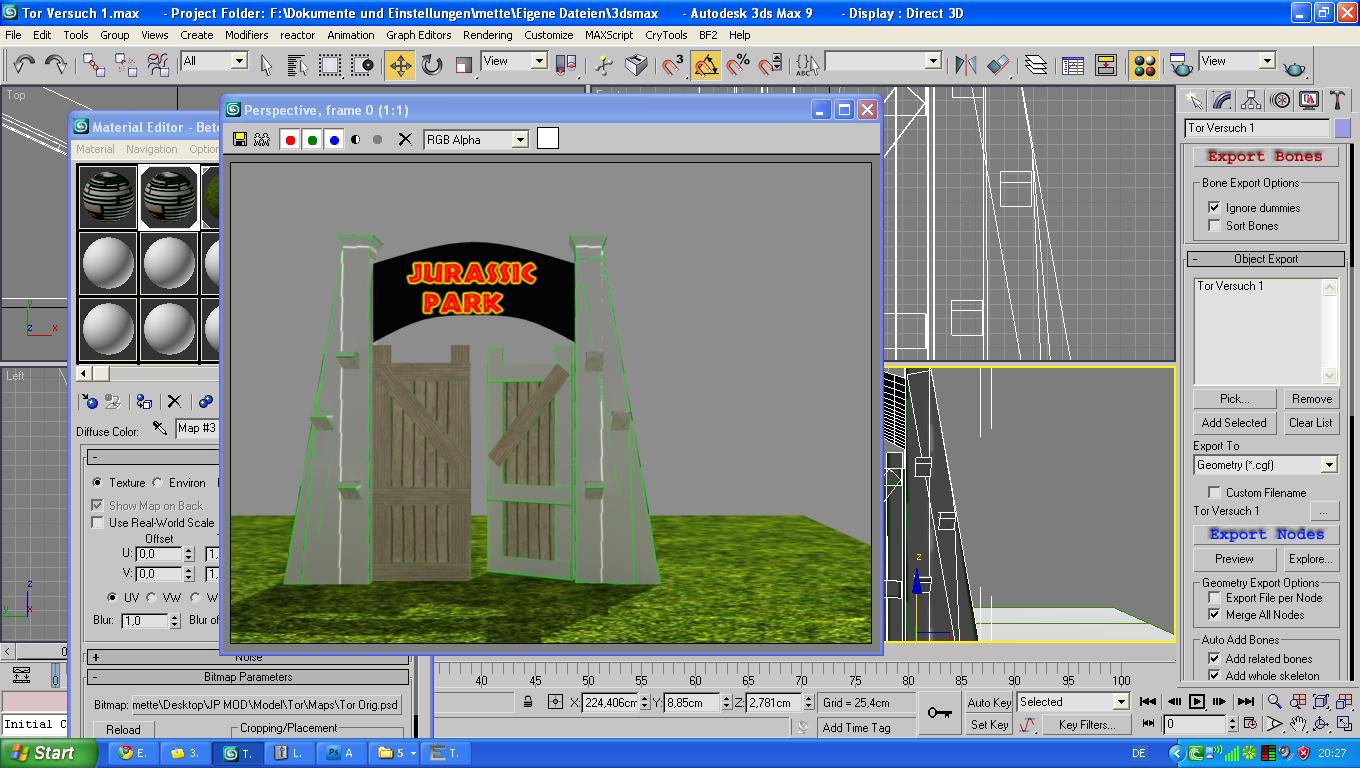Select the Texture radio button
The width and height of the screenshot is (1360, 768).
[97, 482]
